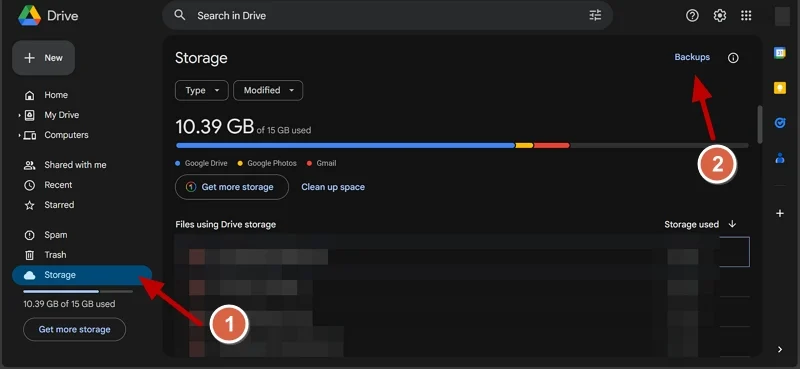Screen dimensions: 800x369
Task: Open Contacts in side panel
Action: (x=780, y=158)
